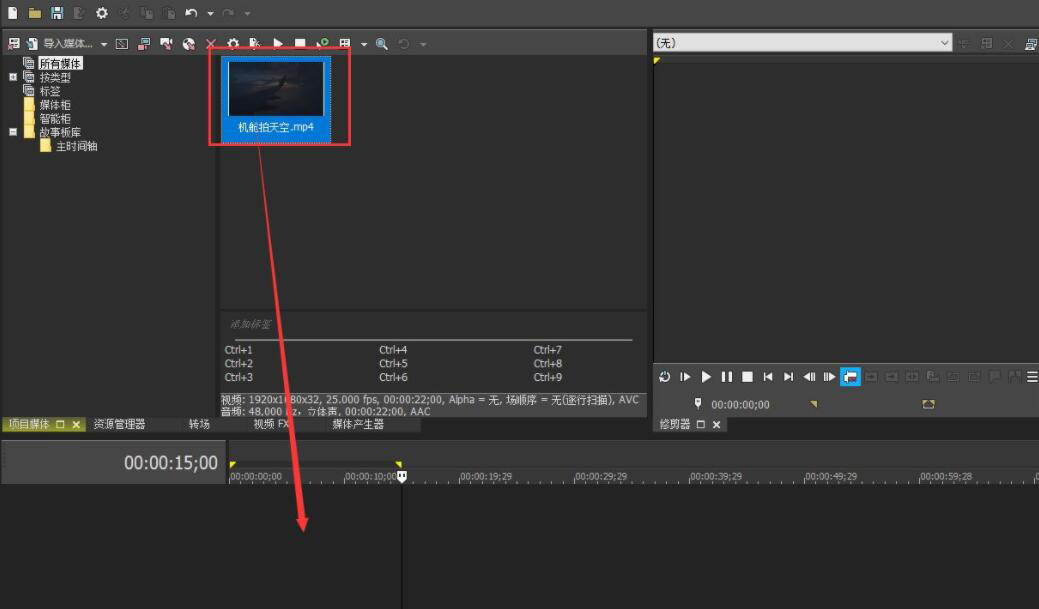Viewport: 1039px width, 609px height.
Task: Click the New project icon
Action: click(13, 13)
